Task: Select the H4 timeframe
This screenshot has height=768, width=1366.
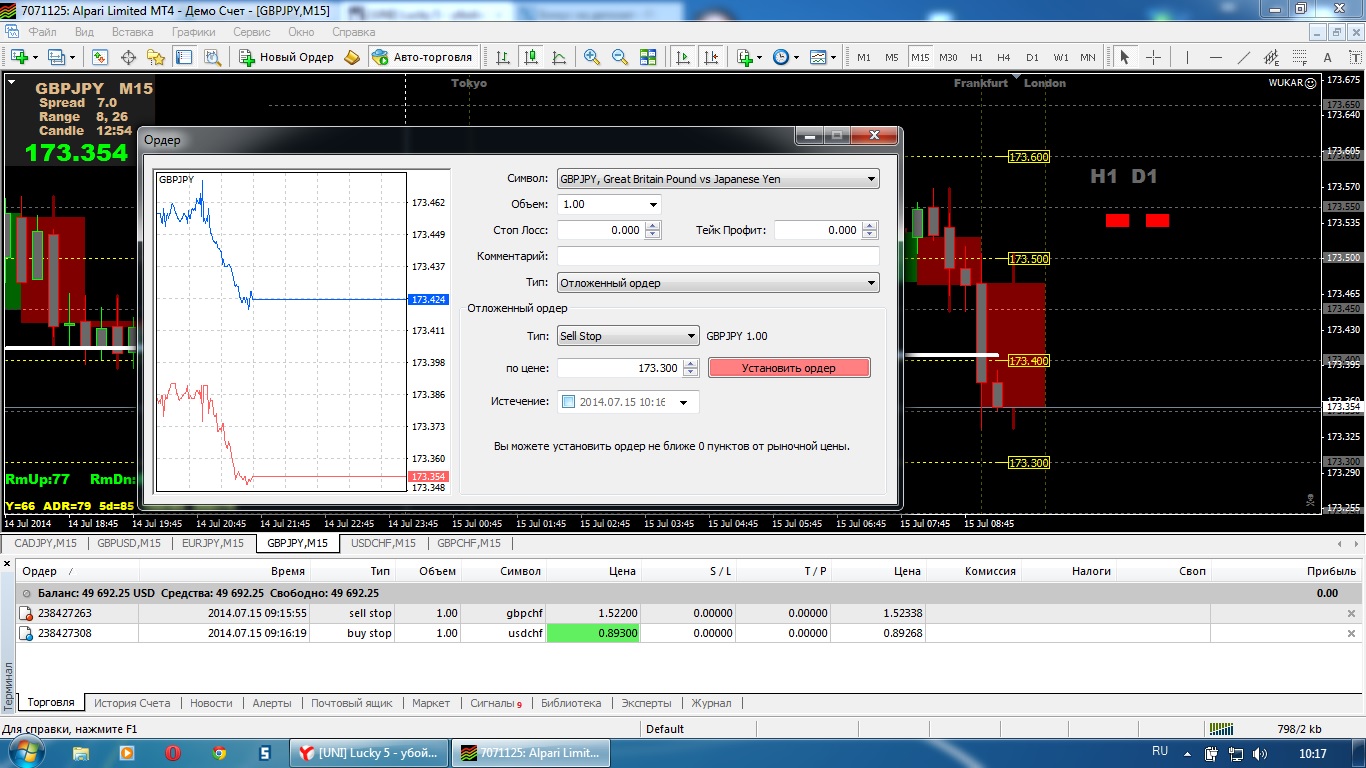Action: pos(1004,57)
